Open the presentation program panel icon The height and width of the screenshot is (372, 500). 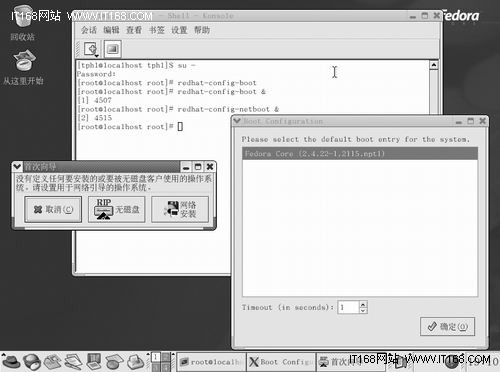coord(94,362)
